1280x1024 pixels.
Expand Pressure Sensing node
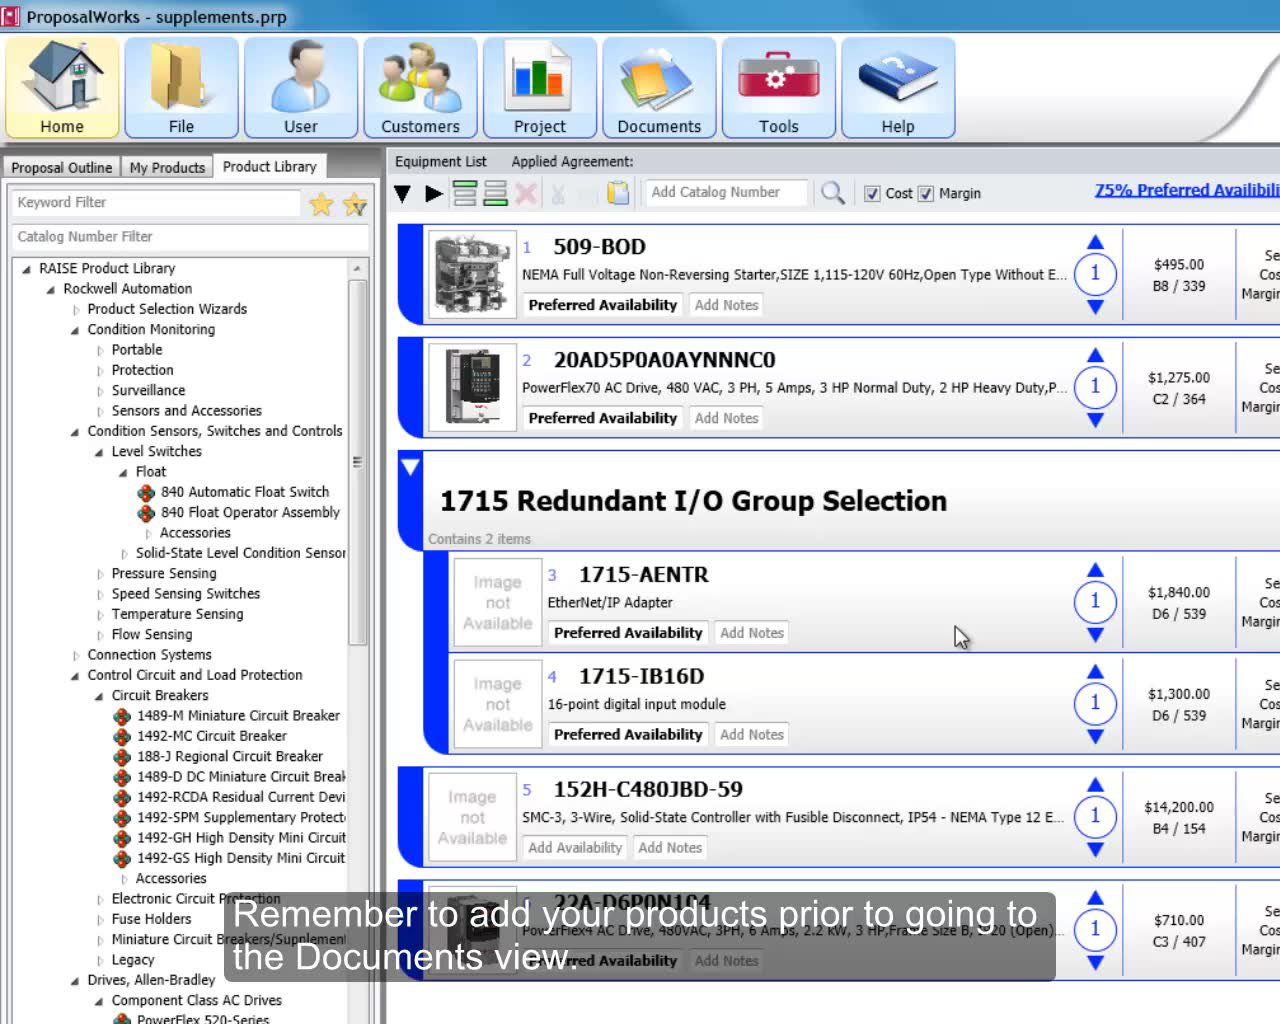(99, 574)
